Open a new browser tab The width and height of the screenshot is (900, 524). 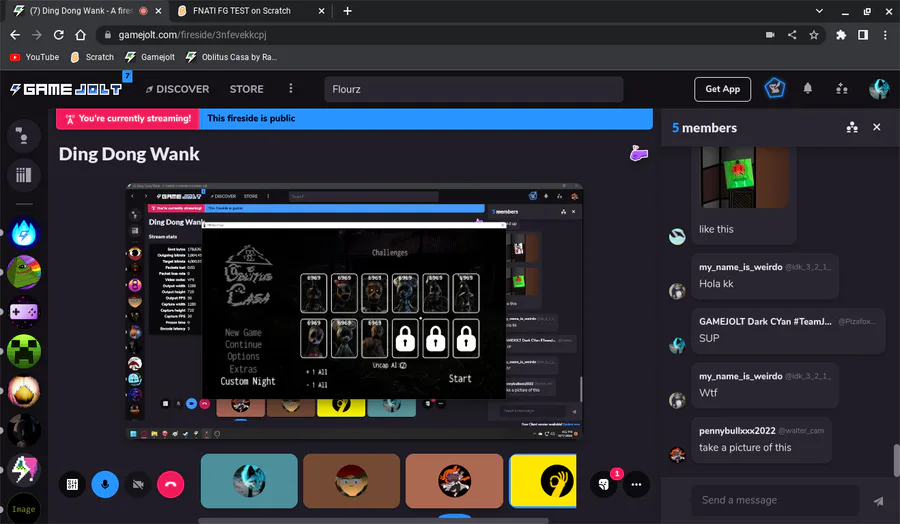(x=347, y=11)
